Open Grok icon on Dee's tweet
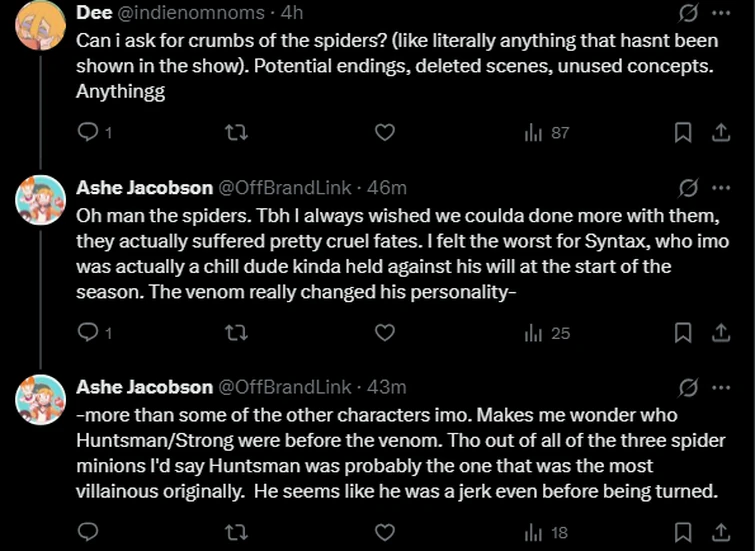The width and height of the screenshot is (755, 551). [x=687, y=14]
